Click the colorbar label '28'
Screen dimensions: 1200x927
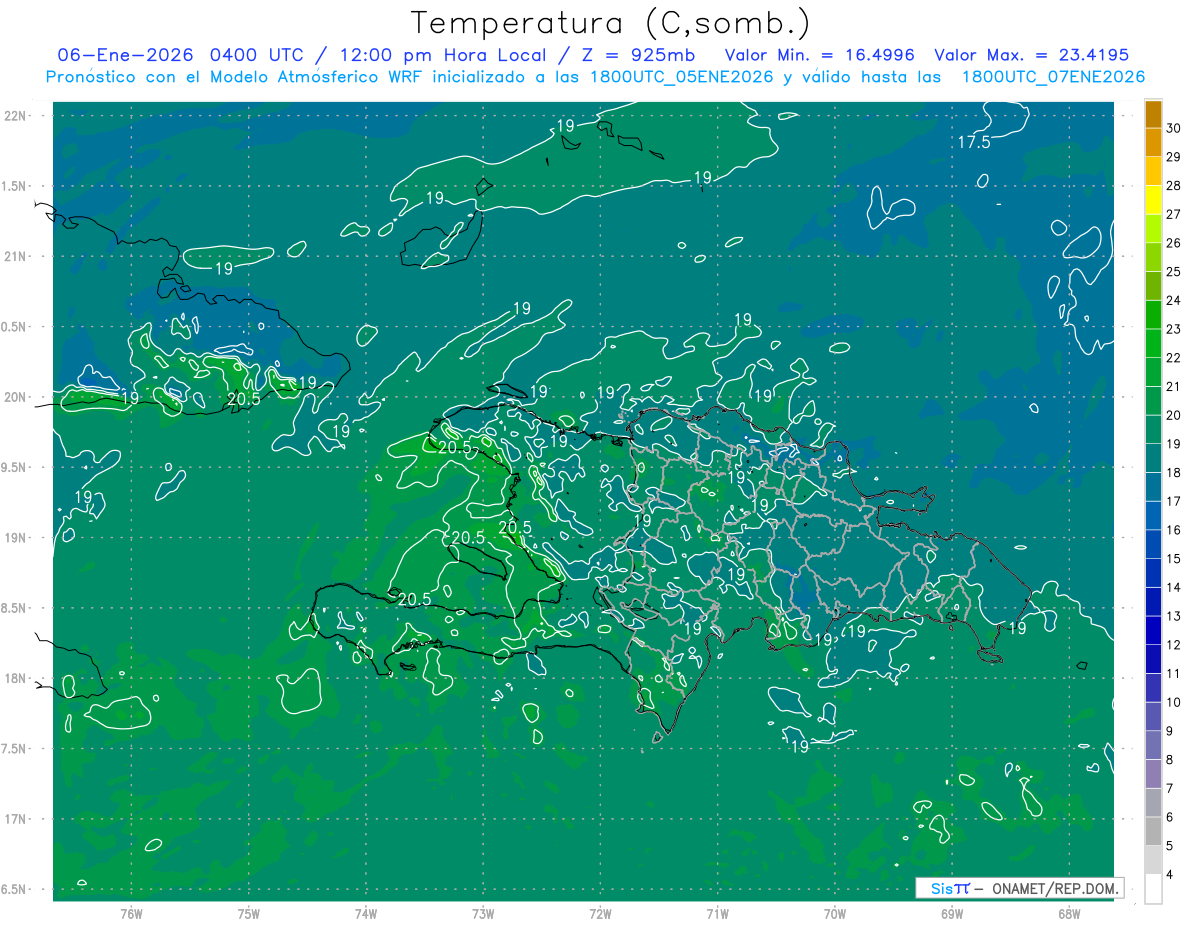click(x=1174, y=186)
